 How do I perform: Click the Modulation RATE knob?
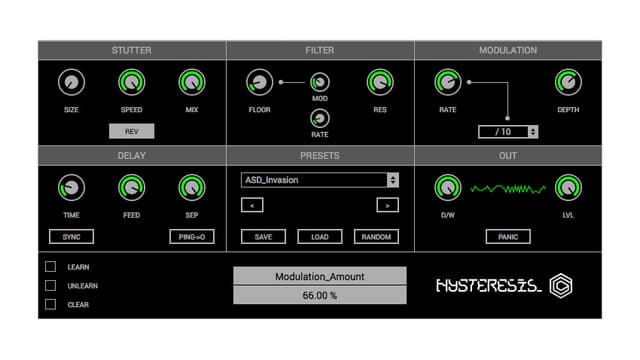click(448, 82)
